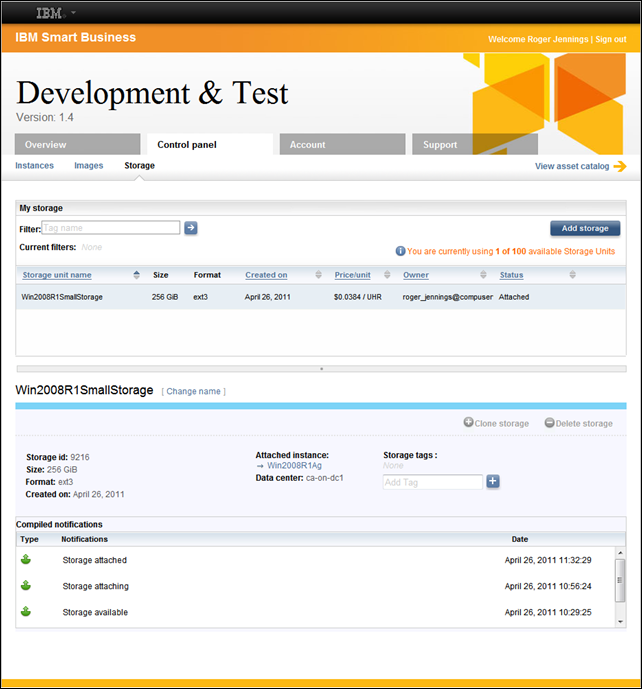642x689 pixels.
Task: Click the Price/unit column header
Action: [352, 275]
